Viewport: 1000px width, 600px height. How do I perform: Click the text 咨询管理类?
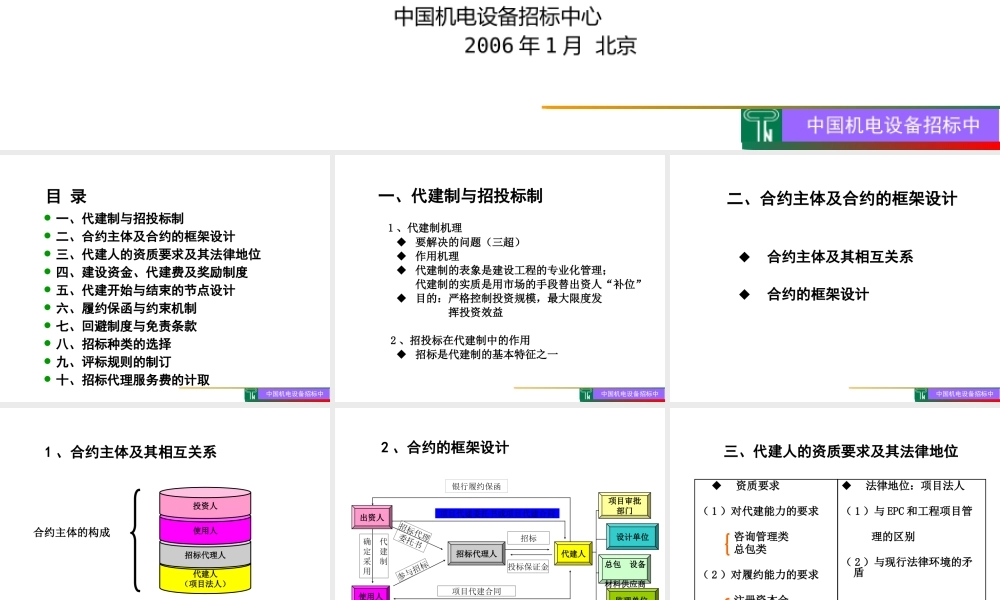761,536
